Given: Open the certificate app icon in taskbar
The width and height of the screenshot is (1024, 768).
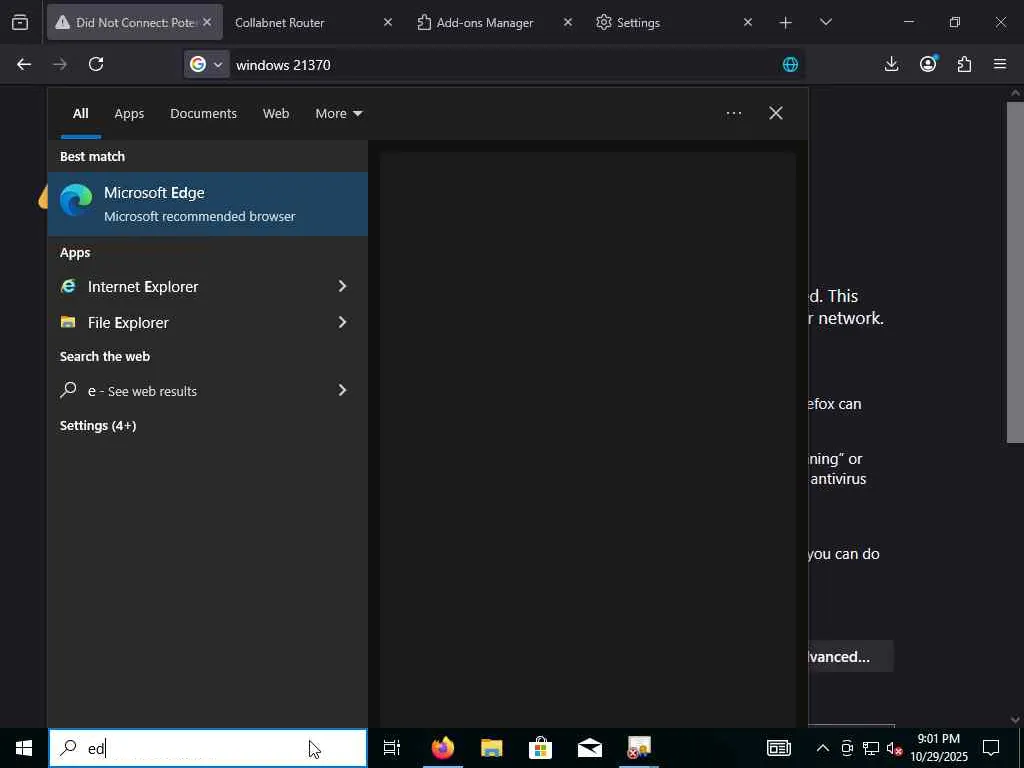Looking at the screenshot, I should (639, 748).
